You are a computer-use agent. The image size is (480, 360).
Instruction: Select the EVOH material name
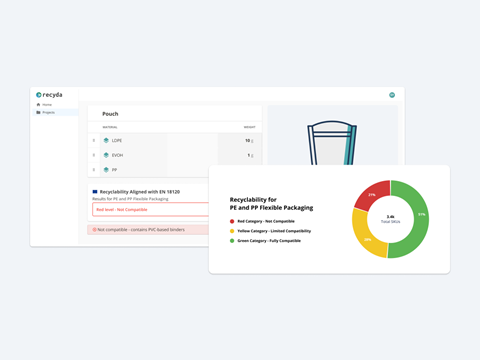pyautogui.click(x=117, y=155)
